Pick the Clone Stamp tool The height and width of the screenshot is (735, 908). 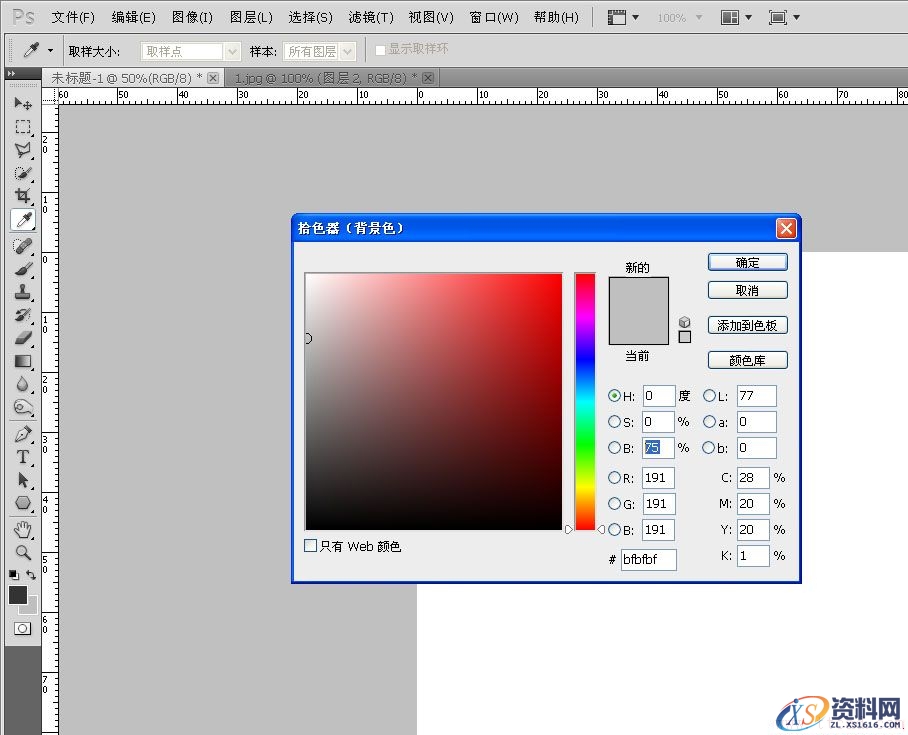(22, 292)
